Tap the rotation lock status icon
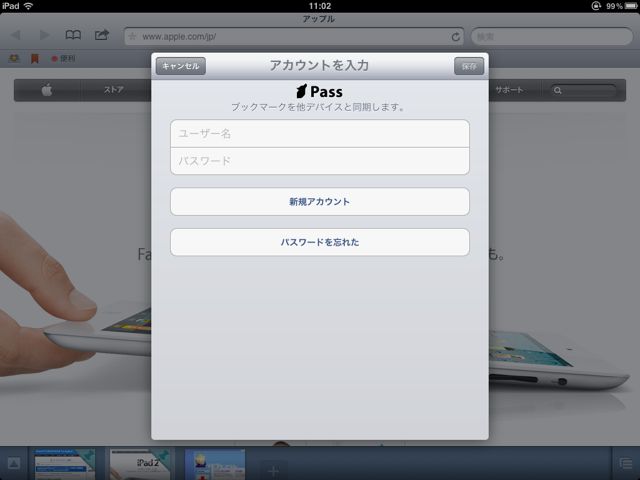Image resolution: width=640 pixels, height=480 pixels. click(x=596, y=6)
